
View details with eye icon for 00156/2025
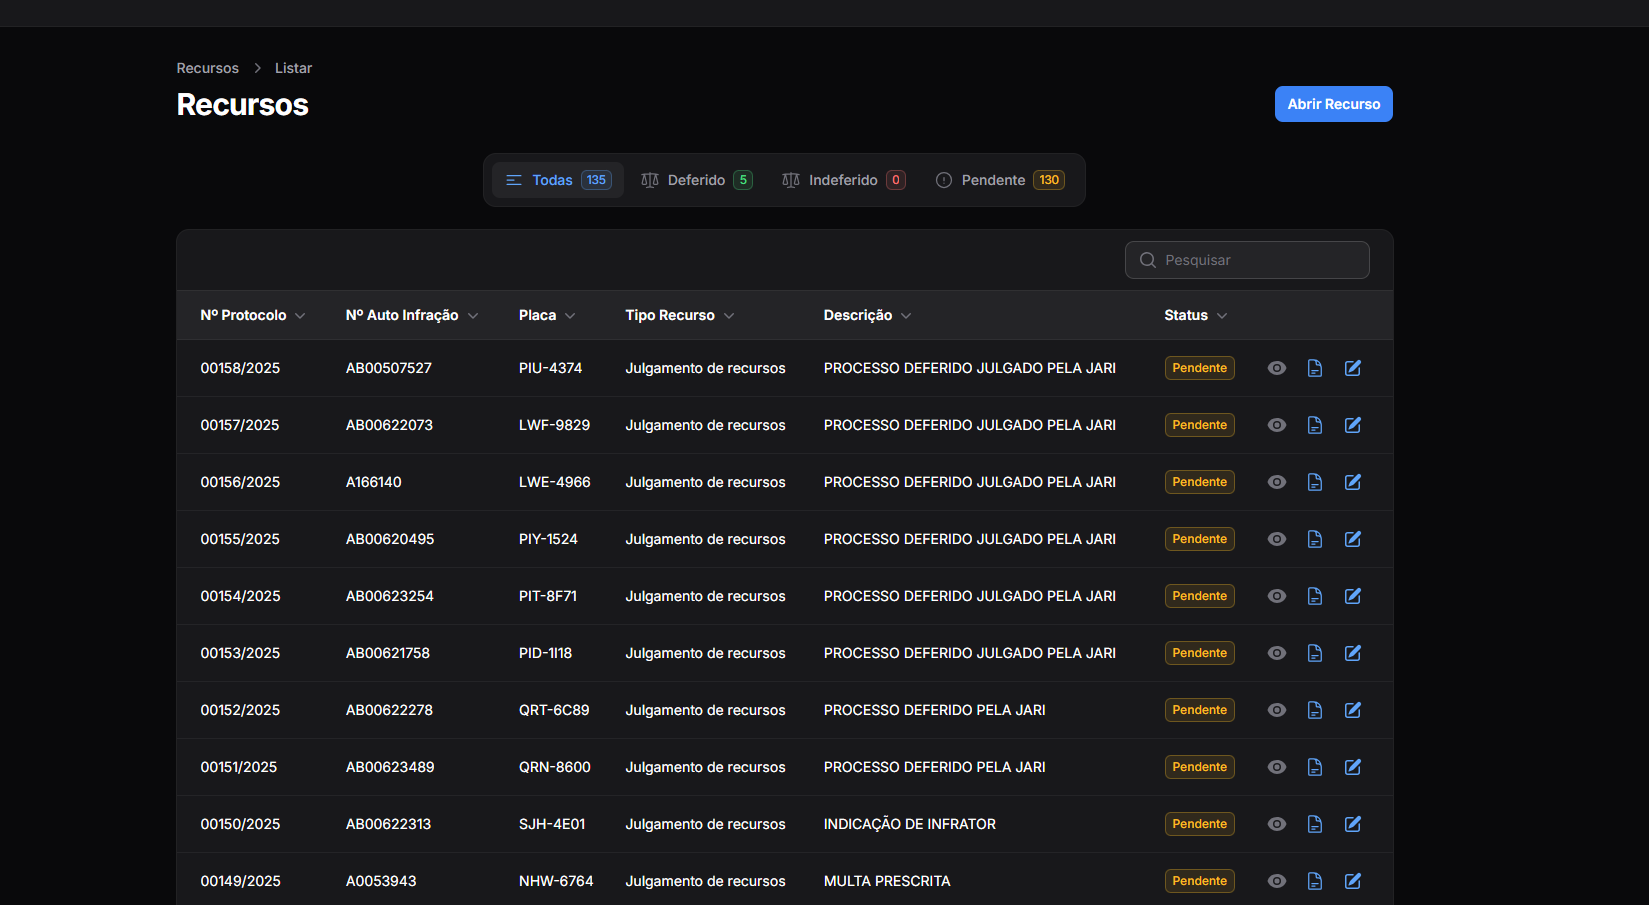pyautogui.click(x=1277, y=482)
